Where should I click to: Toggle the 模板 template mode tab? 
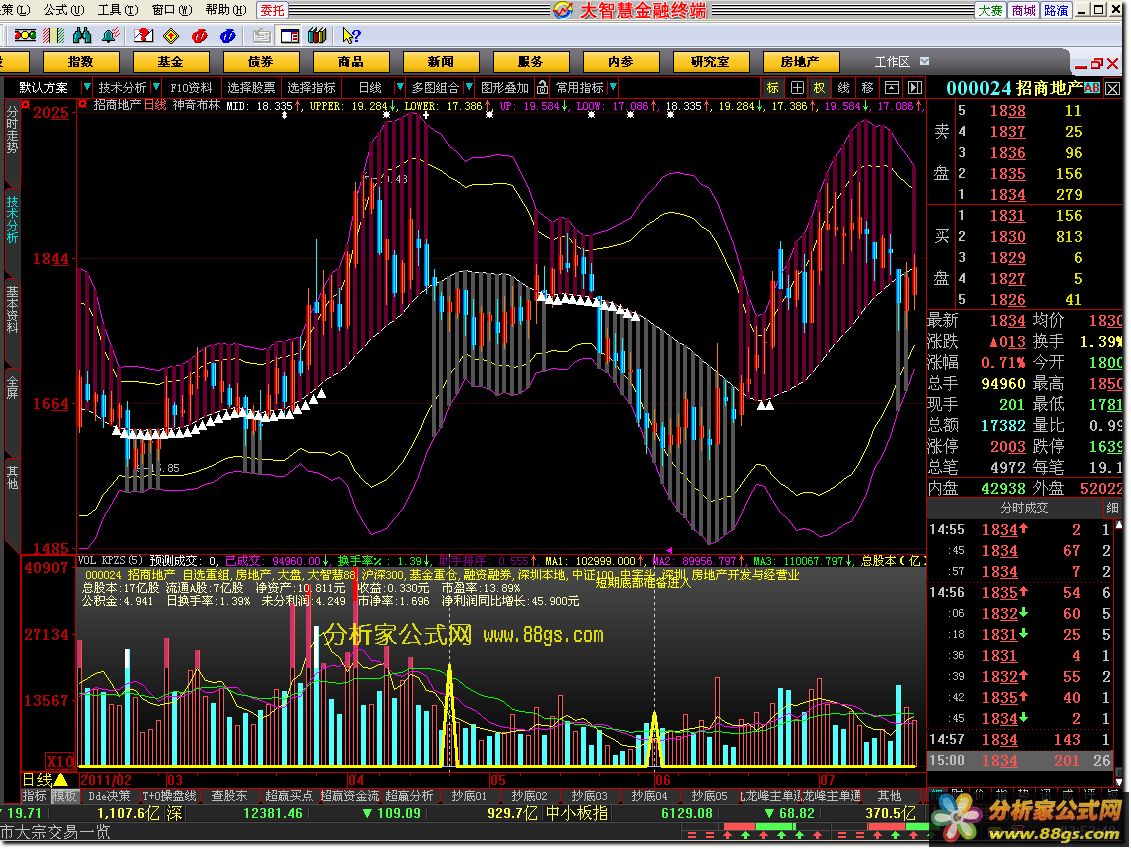click(63, 796)
